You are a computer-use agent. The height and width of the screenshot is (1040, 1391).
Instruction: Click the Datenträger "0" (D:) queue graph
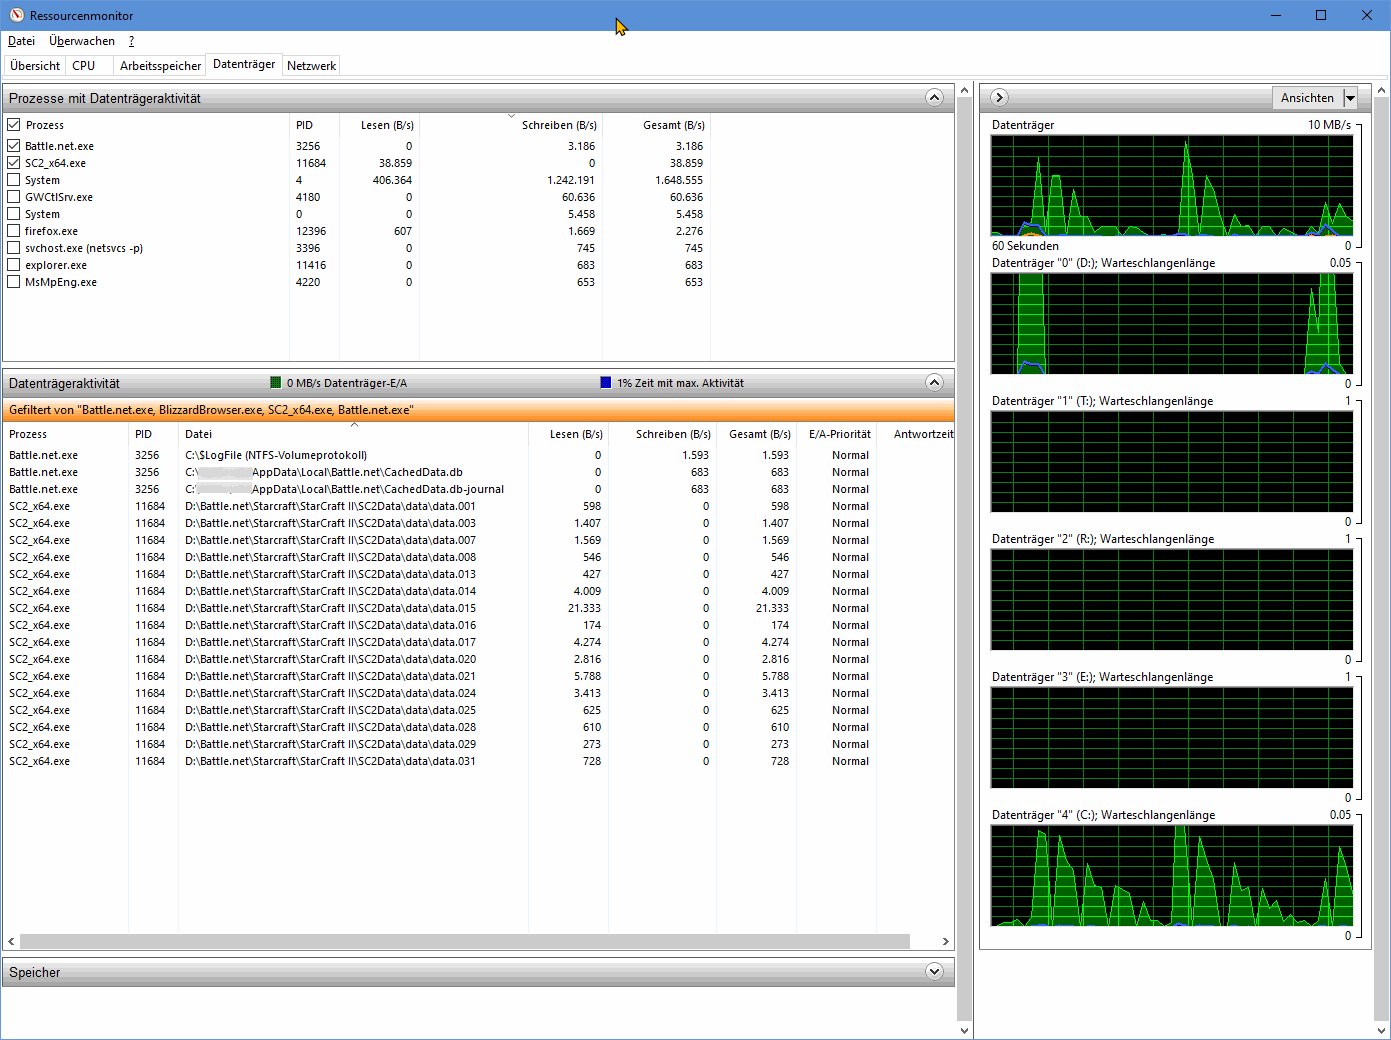click(x=1172, y=323)
